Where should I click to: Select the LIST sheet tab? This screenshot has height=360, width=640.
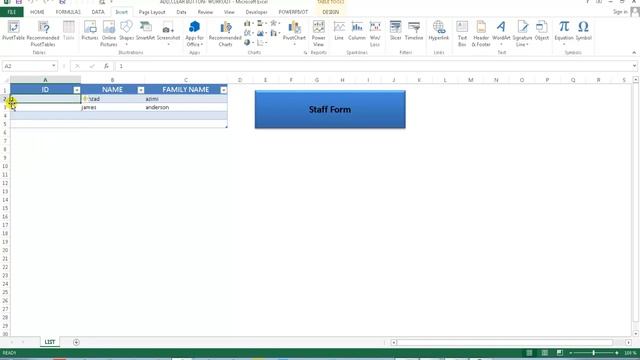point(50,342)
